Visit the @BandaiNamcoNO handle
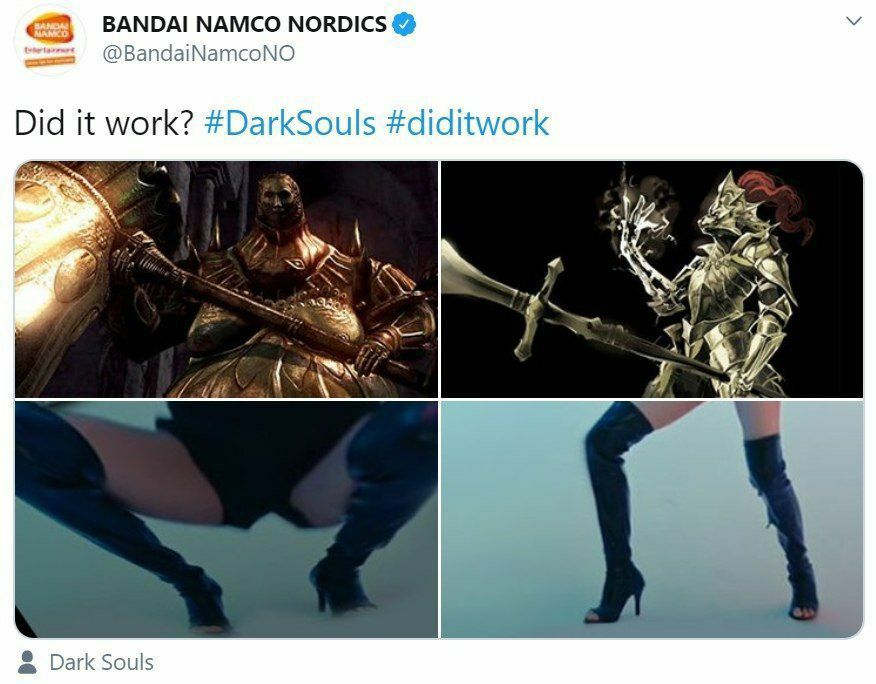 pos(198,54)
